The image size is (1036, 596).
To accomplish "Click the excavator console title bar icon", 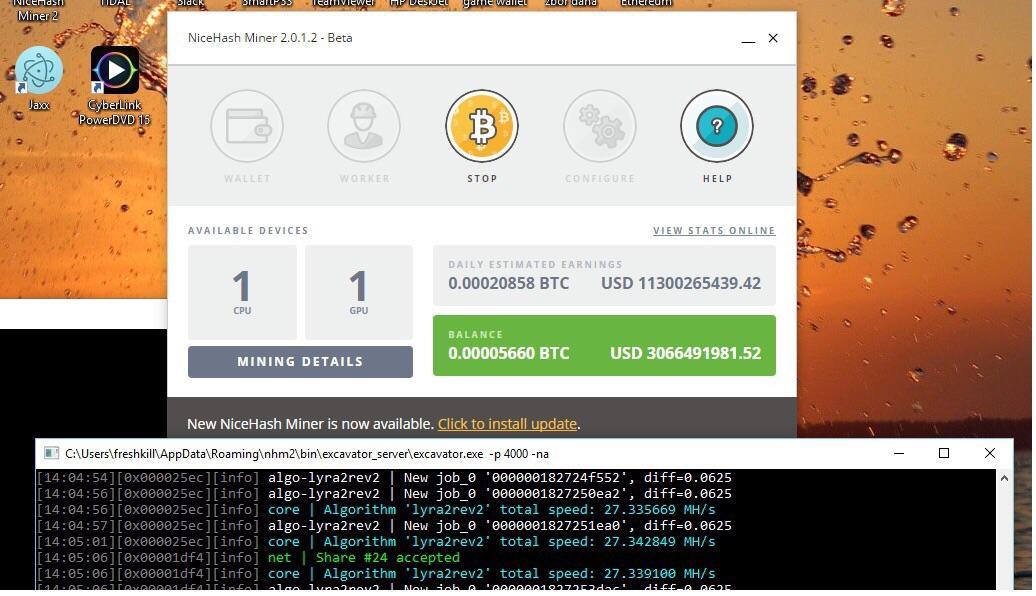I will (x=51, y=453).
